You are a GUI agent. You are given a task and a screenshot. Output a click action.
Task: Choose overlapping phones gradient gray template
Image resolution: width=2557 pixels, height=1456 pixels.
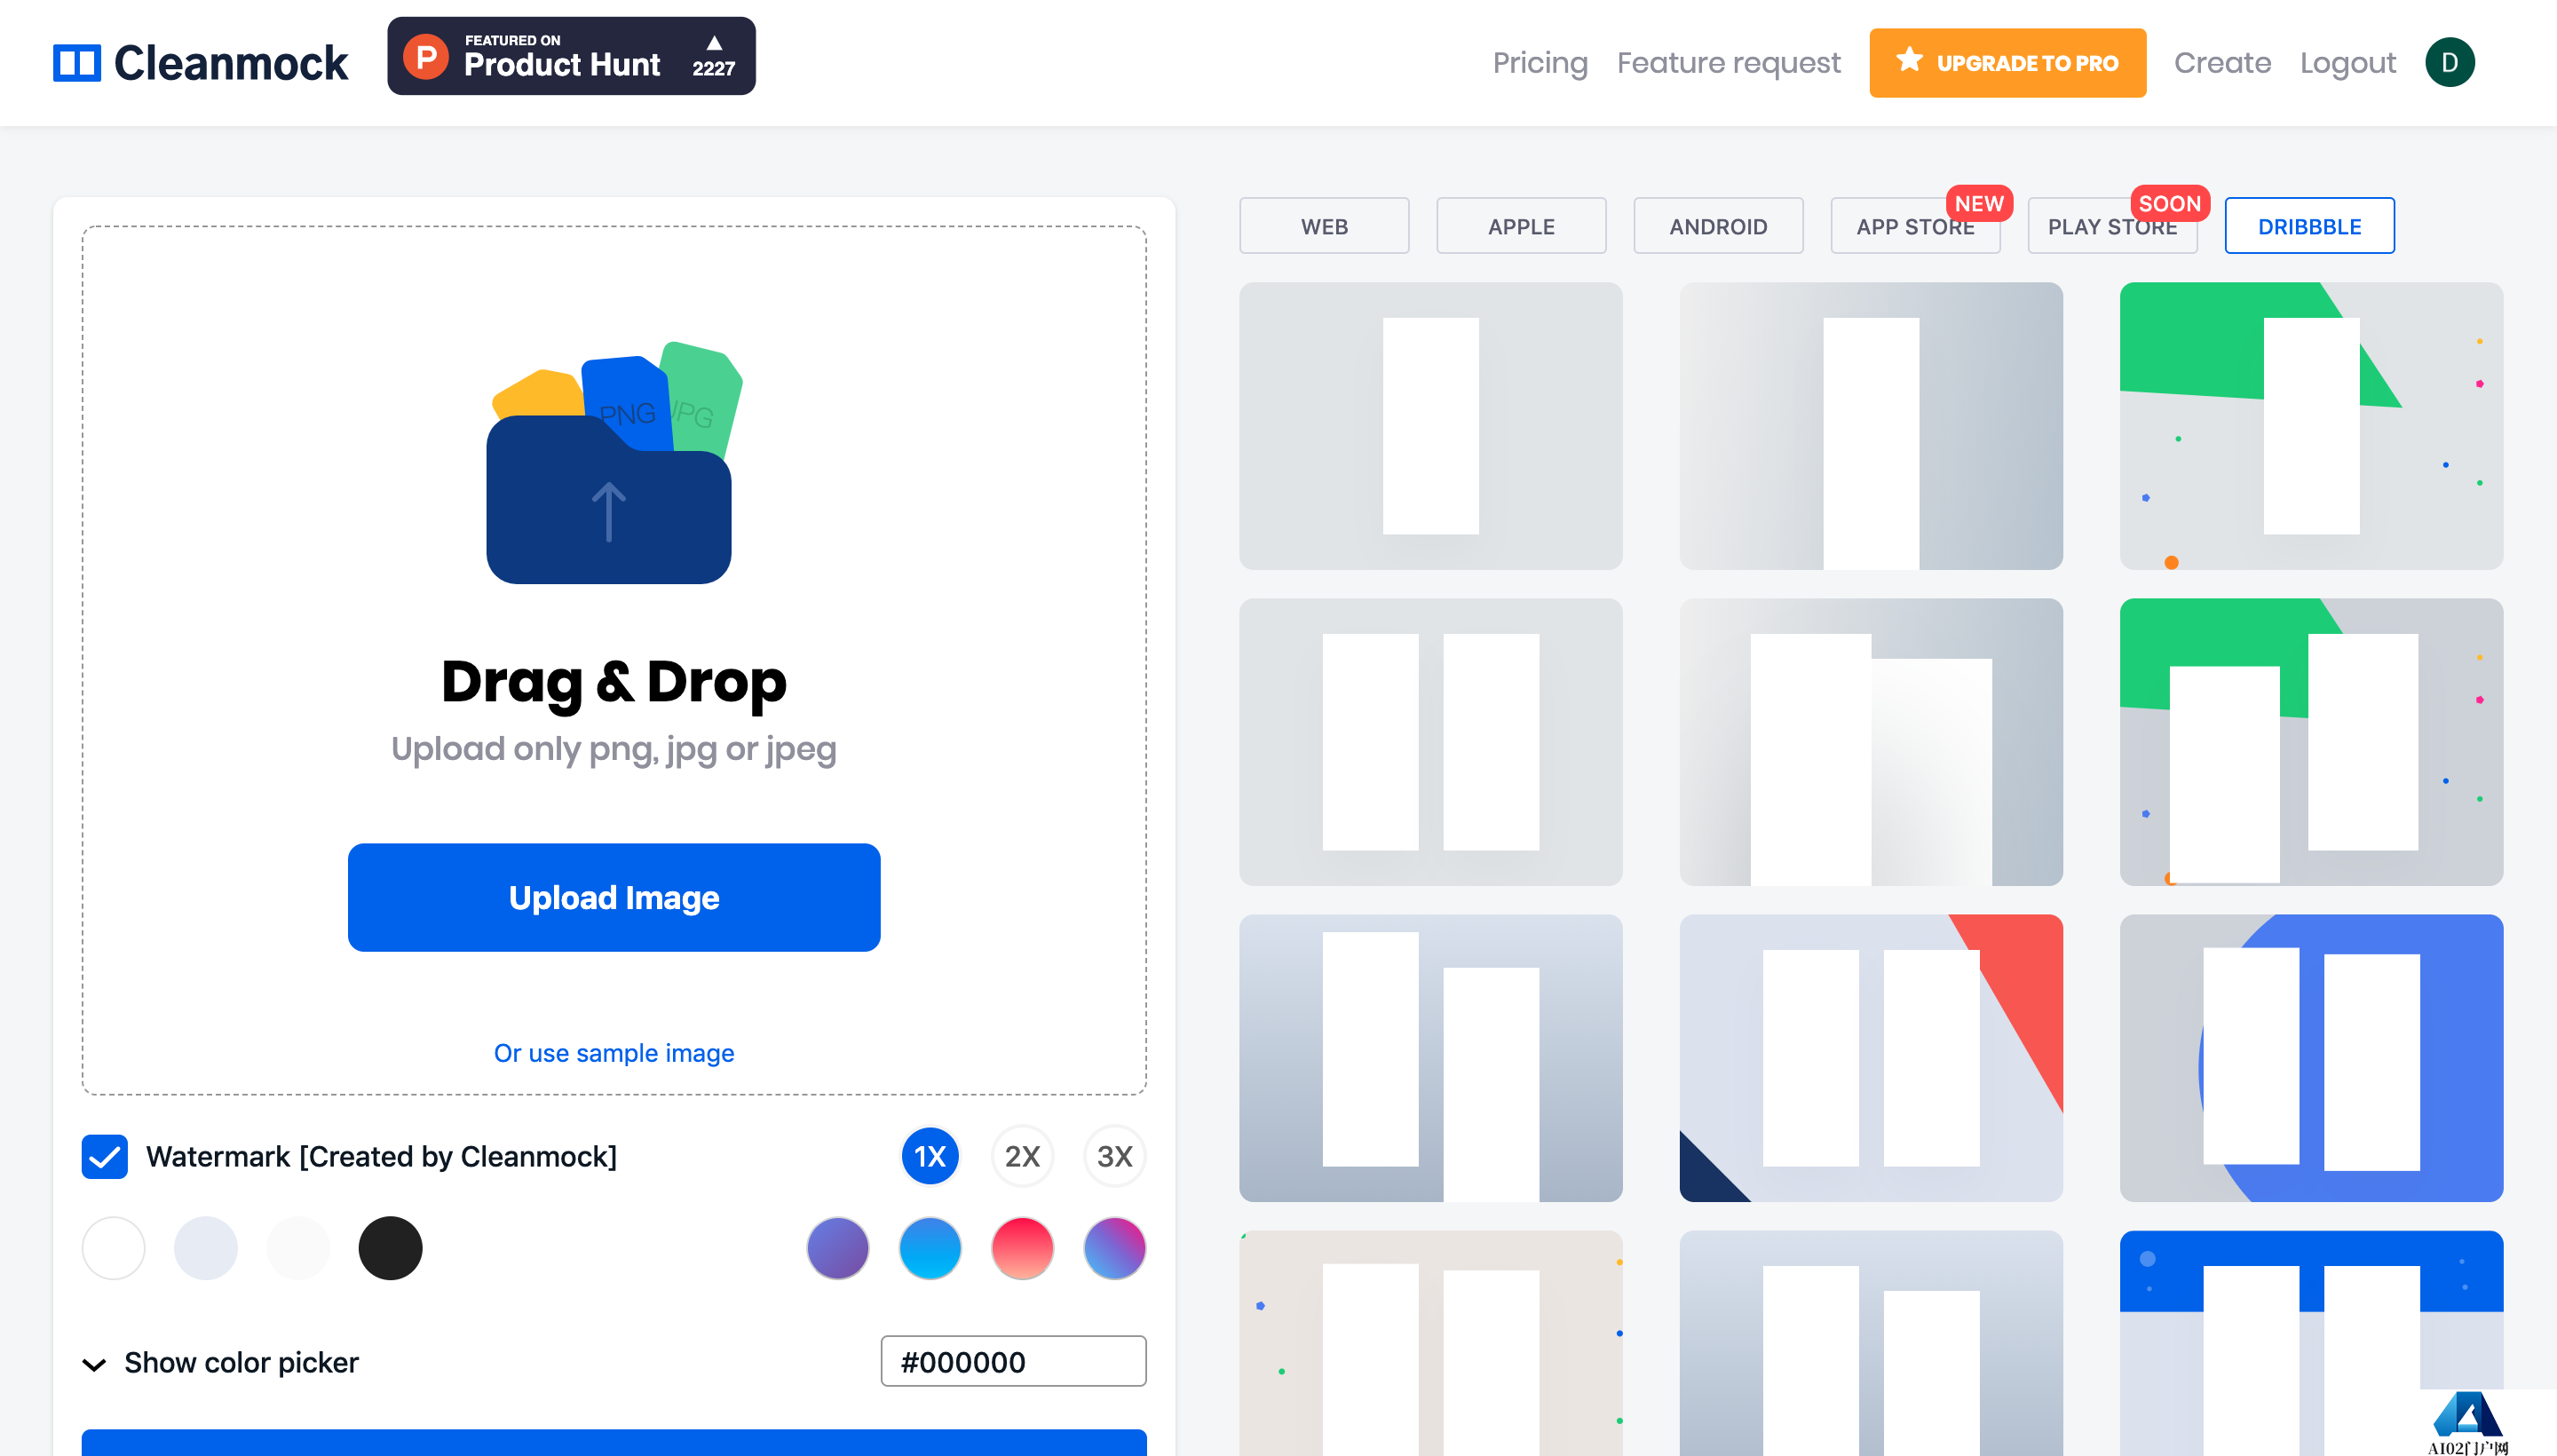[1871, 742]
